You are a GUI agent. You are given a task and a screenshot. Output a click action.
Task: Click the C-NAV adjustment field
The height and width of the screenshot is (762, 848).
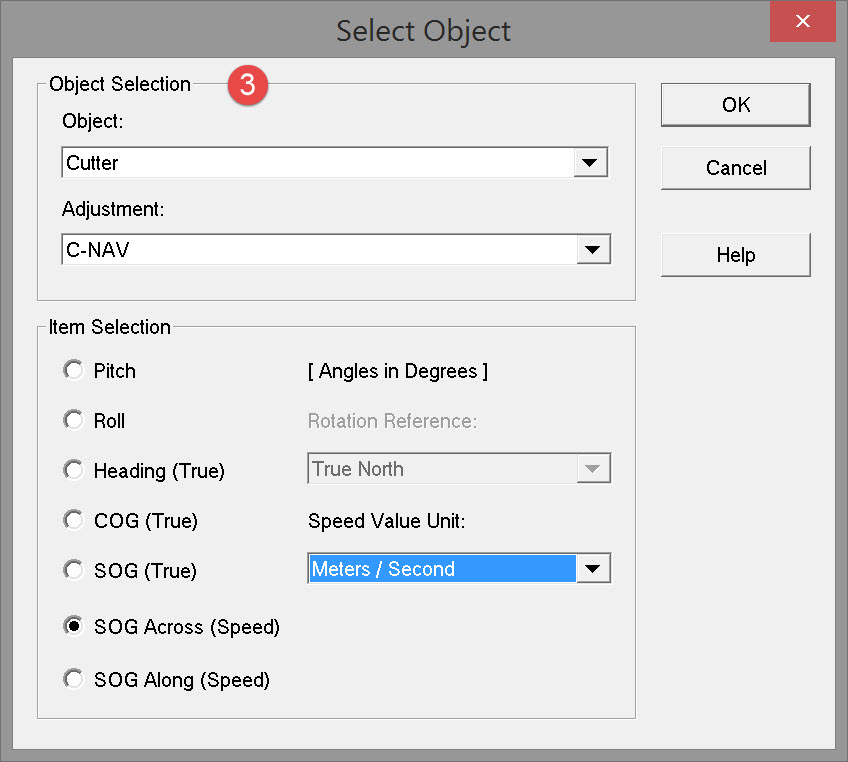tap(316, 250)
